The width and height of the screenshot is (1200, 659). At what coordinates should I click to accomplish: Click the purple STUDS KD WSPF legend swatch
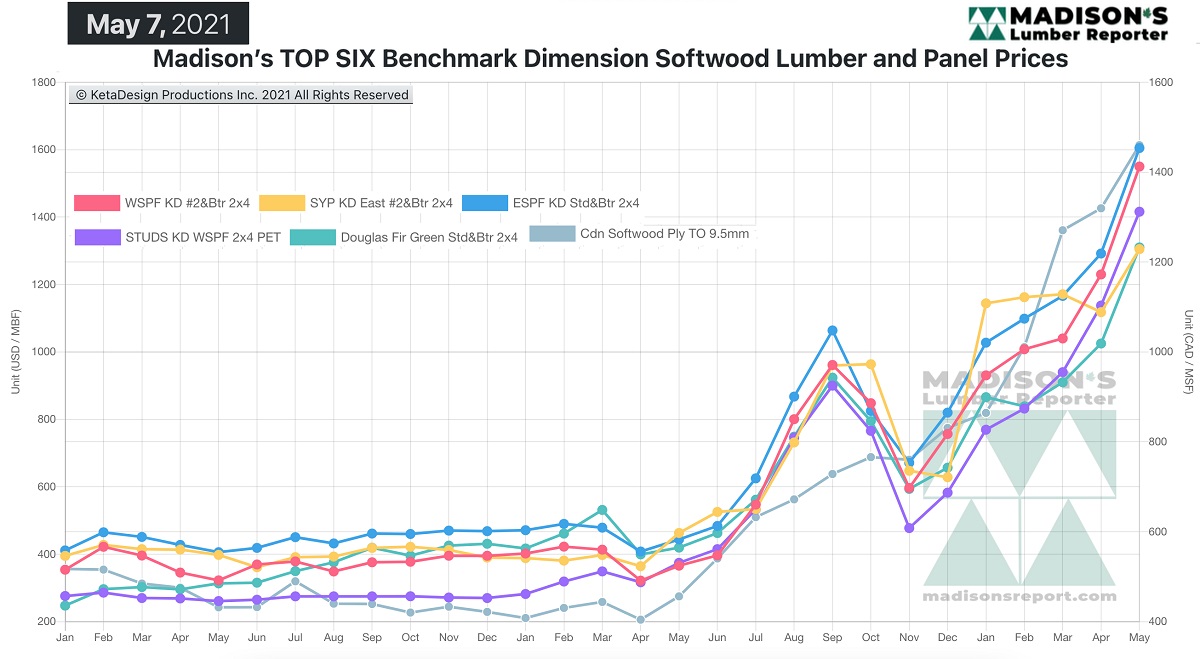(x=97, y=237)
